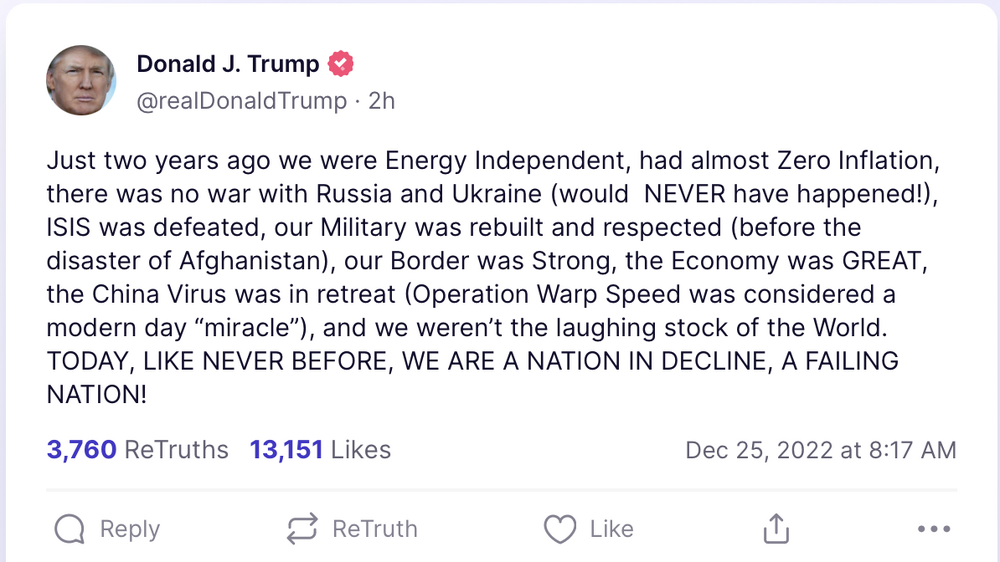1000x562 pixels.
Task: View the 3,760 ReTruths list
Action: (x=137, y=450)
